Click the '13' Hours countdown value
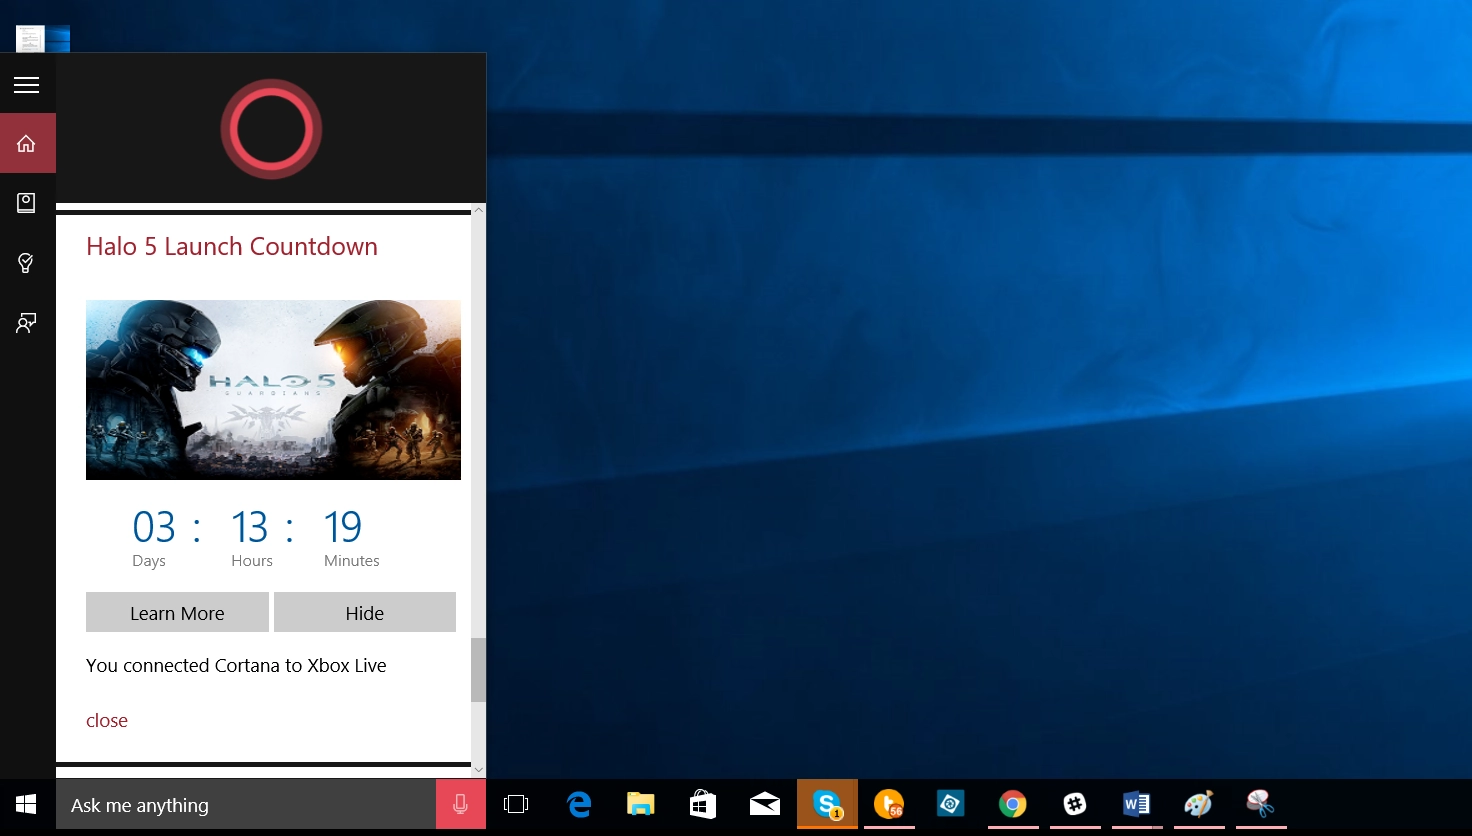Image resolution: width=1472 pixels, height=836 pixels. tap(249, 527)
